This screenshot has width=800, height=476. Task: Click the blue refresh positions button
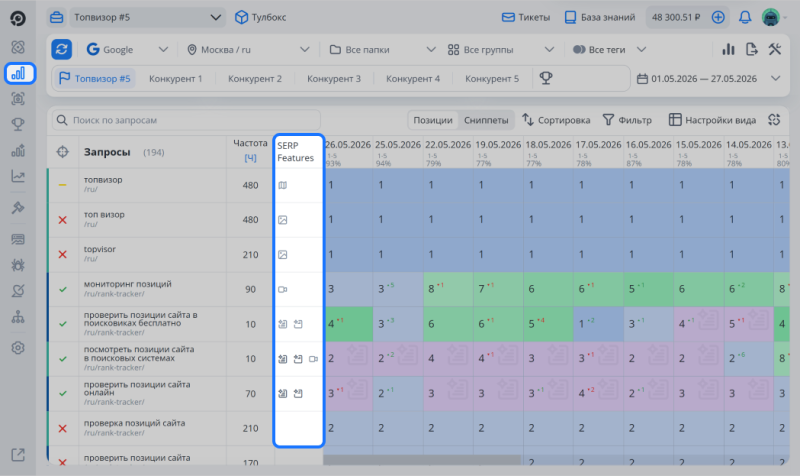click(62, 49)
